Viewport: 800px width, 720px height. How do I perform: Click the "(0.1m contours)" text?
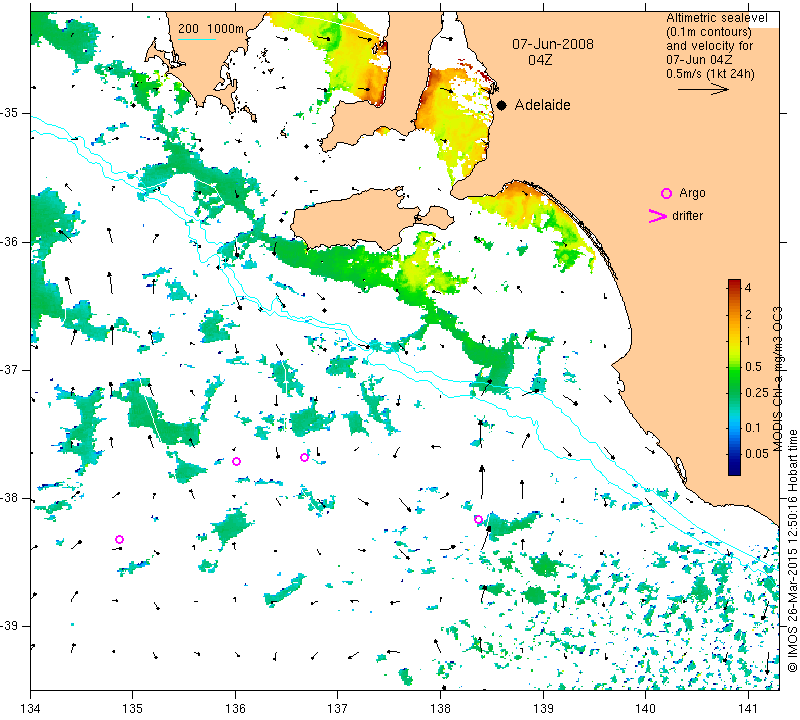pyautogui.click(x=709, y=32)
